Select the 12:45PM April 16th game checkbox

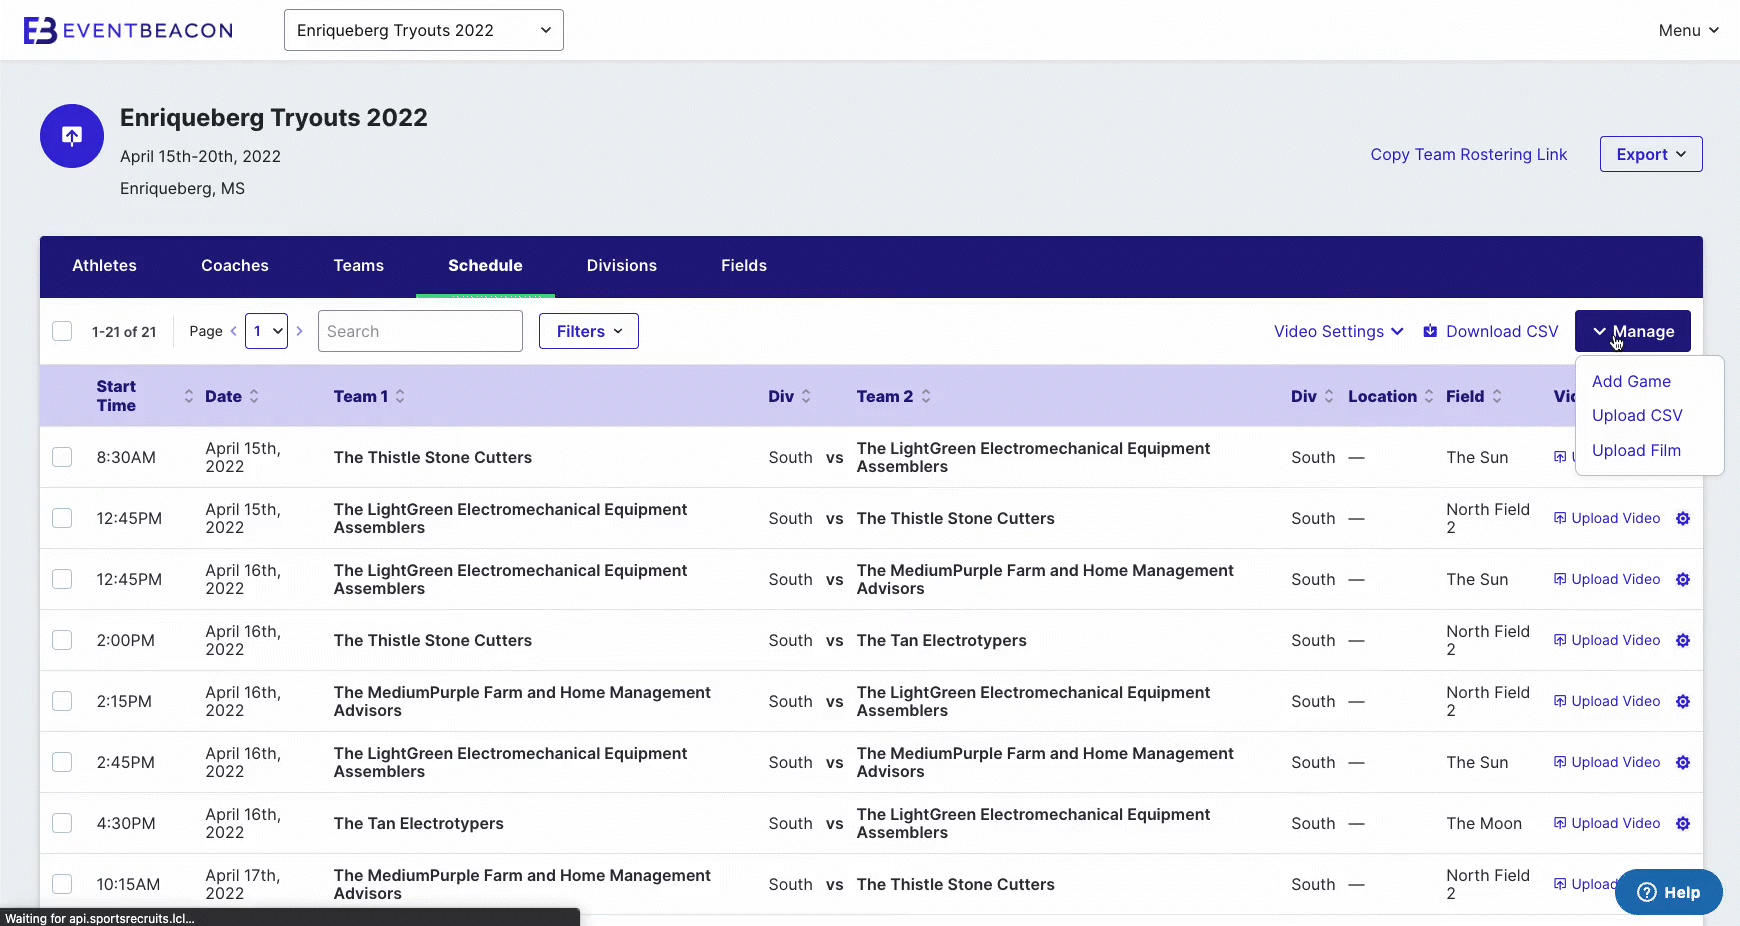[62, 579]
